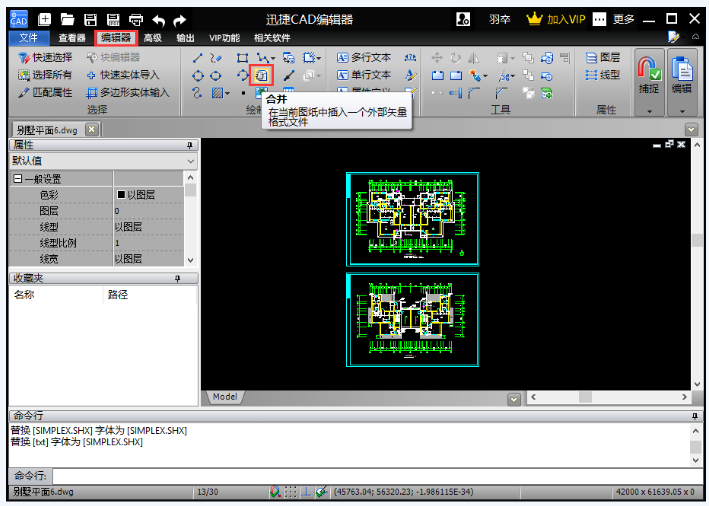Click the drawing horizontal scrollbar
The width and height of the screenshot is (709, 506).
pos(609,397)
